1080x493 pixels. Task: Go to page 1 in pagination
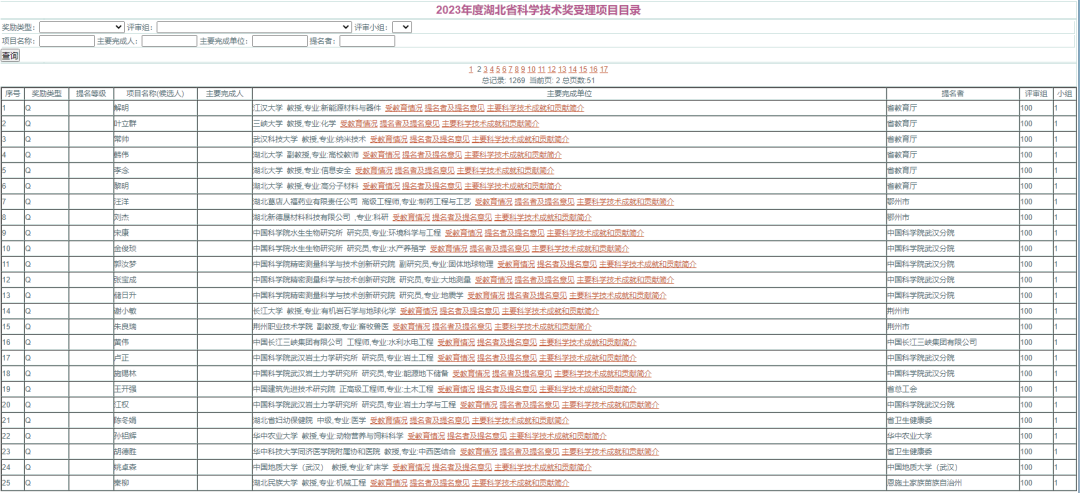[x=471, y=70]
